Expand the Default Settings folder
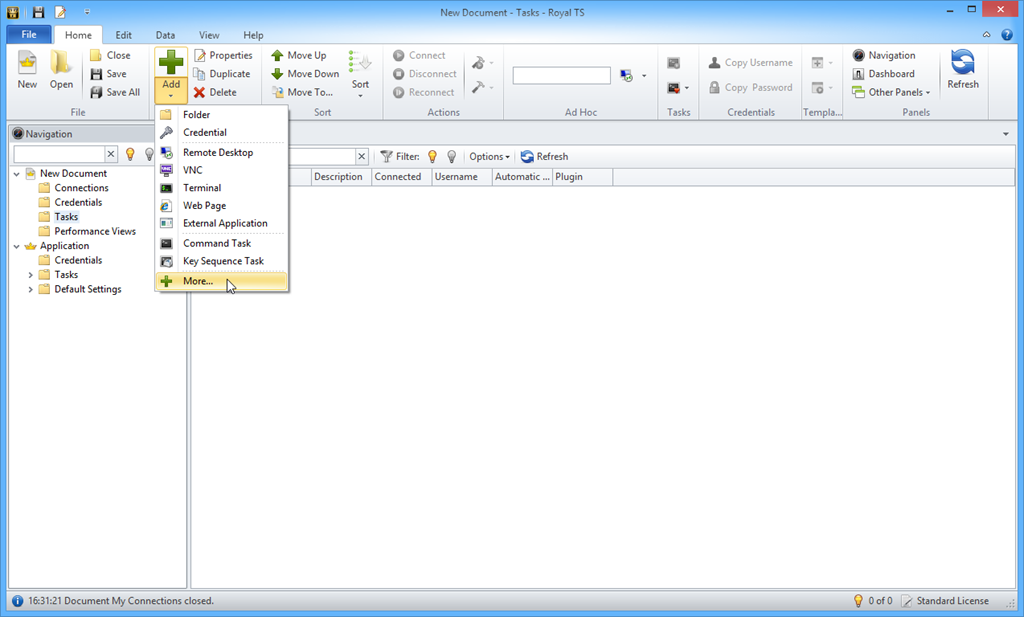 tap(31, 289)
